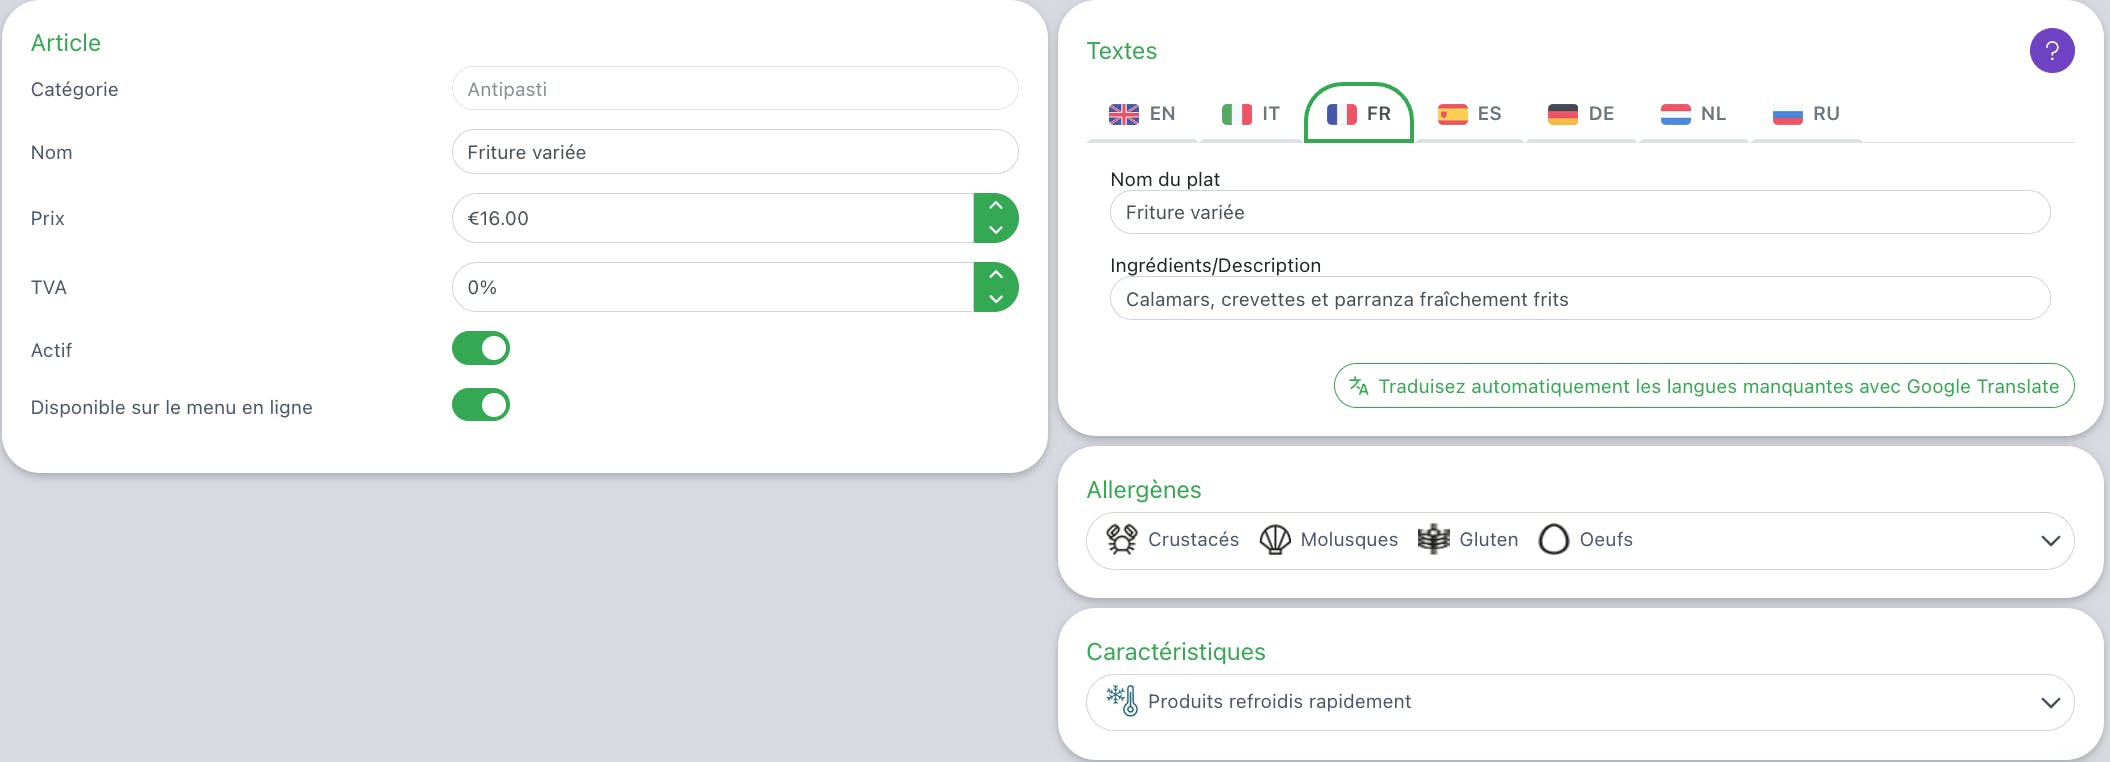Viewport: 2110px width, 762px height.
Task: Click the Ingrédients/Description text field
Action: click(1580, 299)
